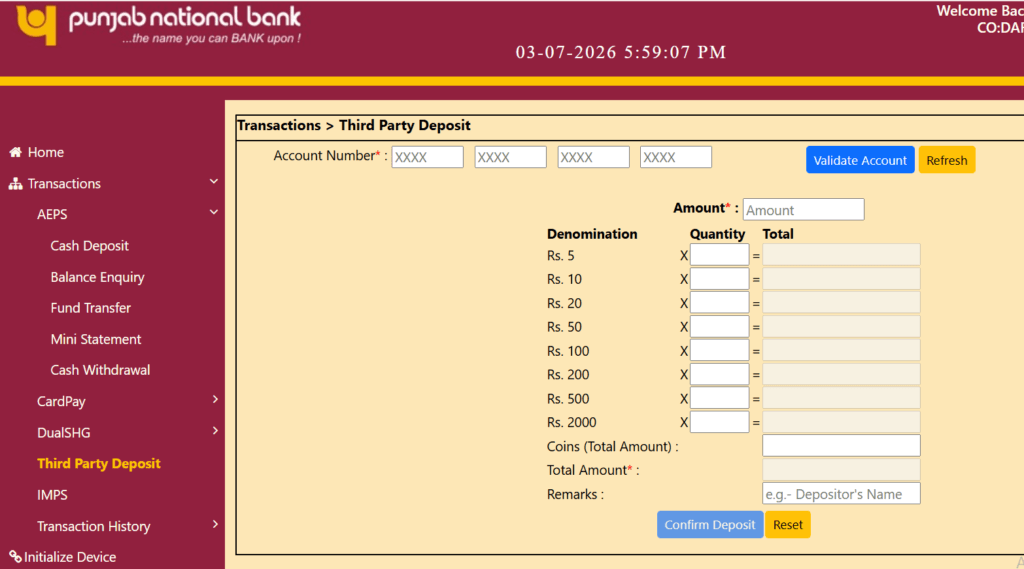
Task: Focus third Account Number XXXX field
Action: coord(593,157)
